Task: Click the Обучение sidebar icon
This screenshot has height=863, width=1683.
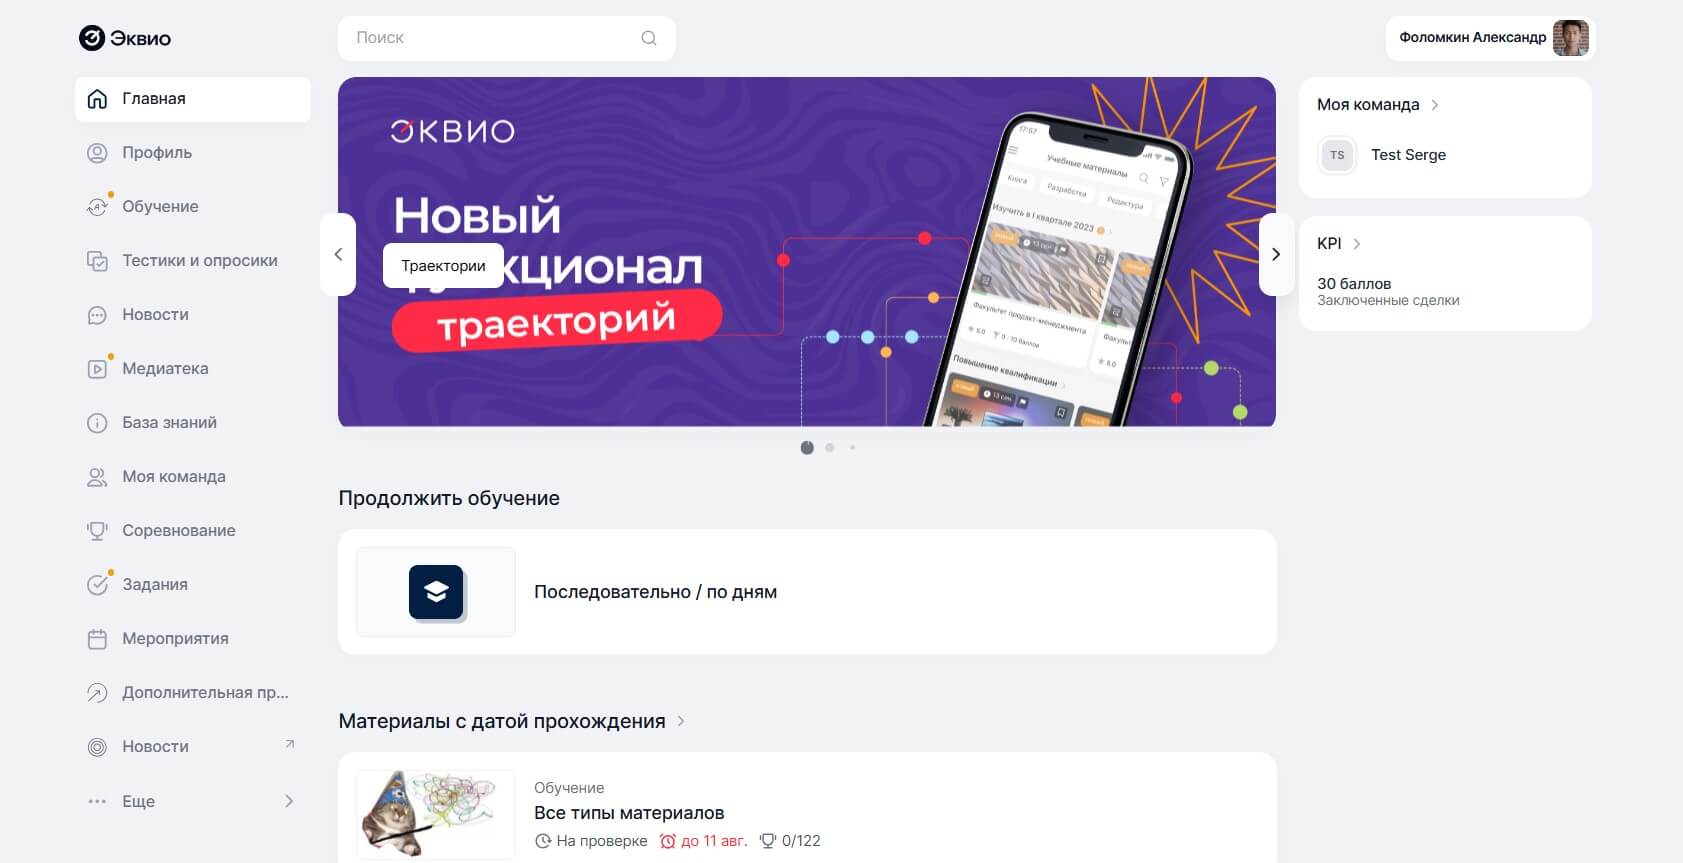Action: (x=97, y=207)
